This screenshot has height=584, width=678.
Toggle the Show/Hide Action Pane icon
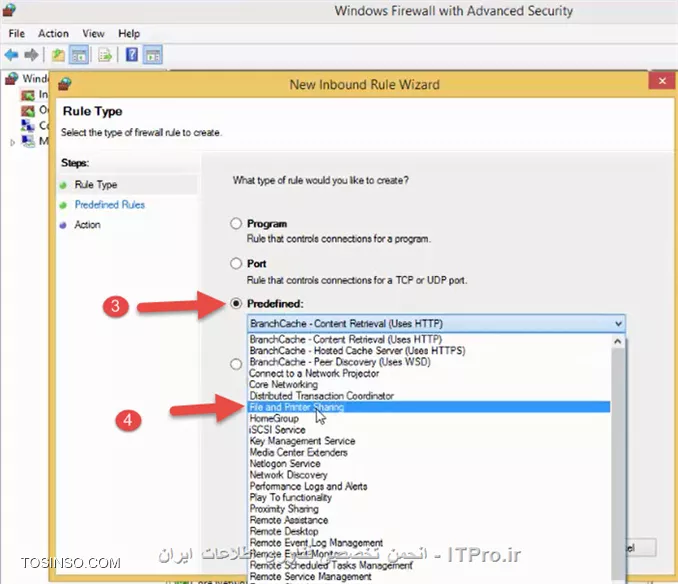pos(153,55)
